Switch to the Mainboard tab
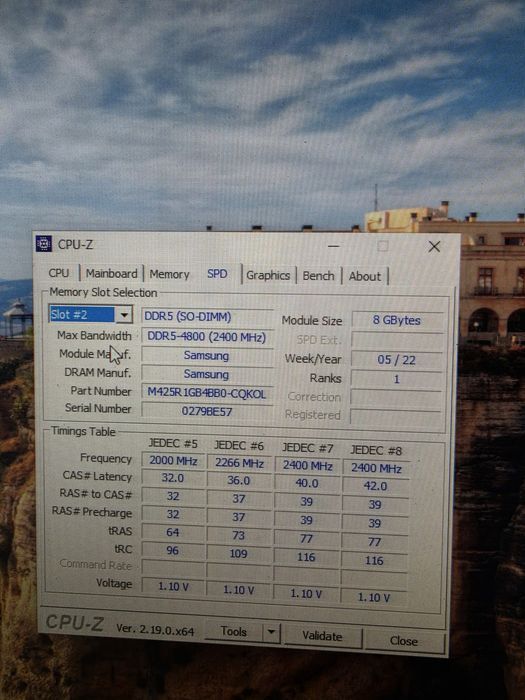The height and width of the screenshot is (700, 525). pos(111,273)
